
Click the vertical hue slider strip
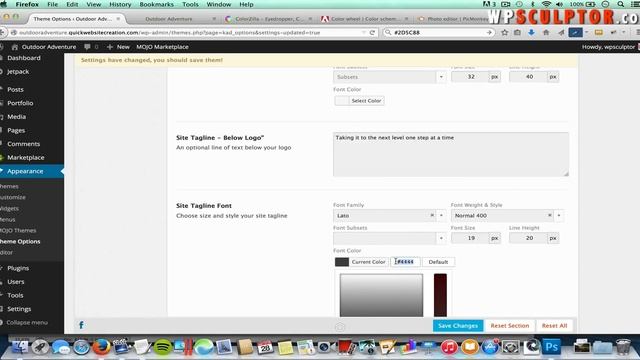(x=440, y=295)
